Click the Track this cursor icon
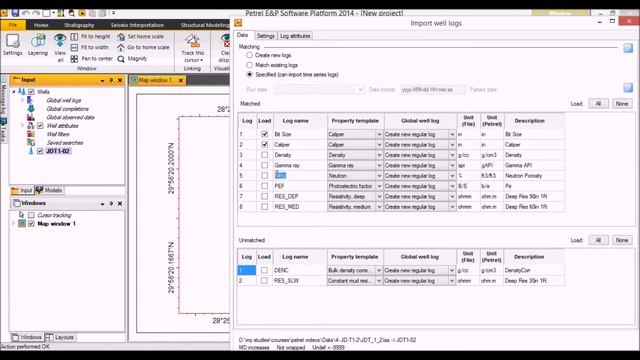640x360 pixels. click(x=192, y=41)
